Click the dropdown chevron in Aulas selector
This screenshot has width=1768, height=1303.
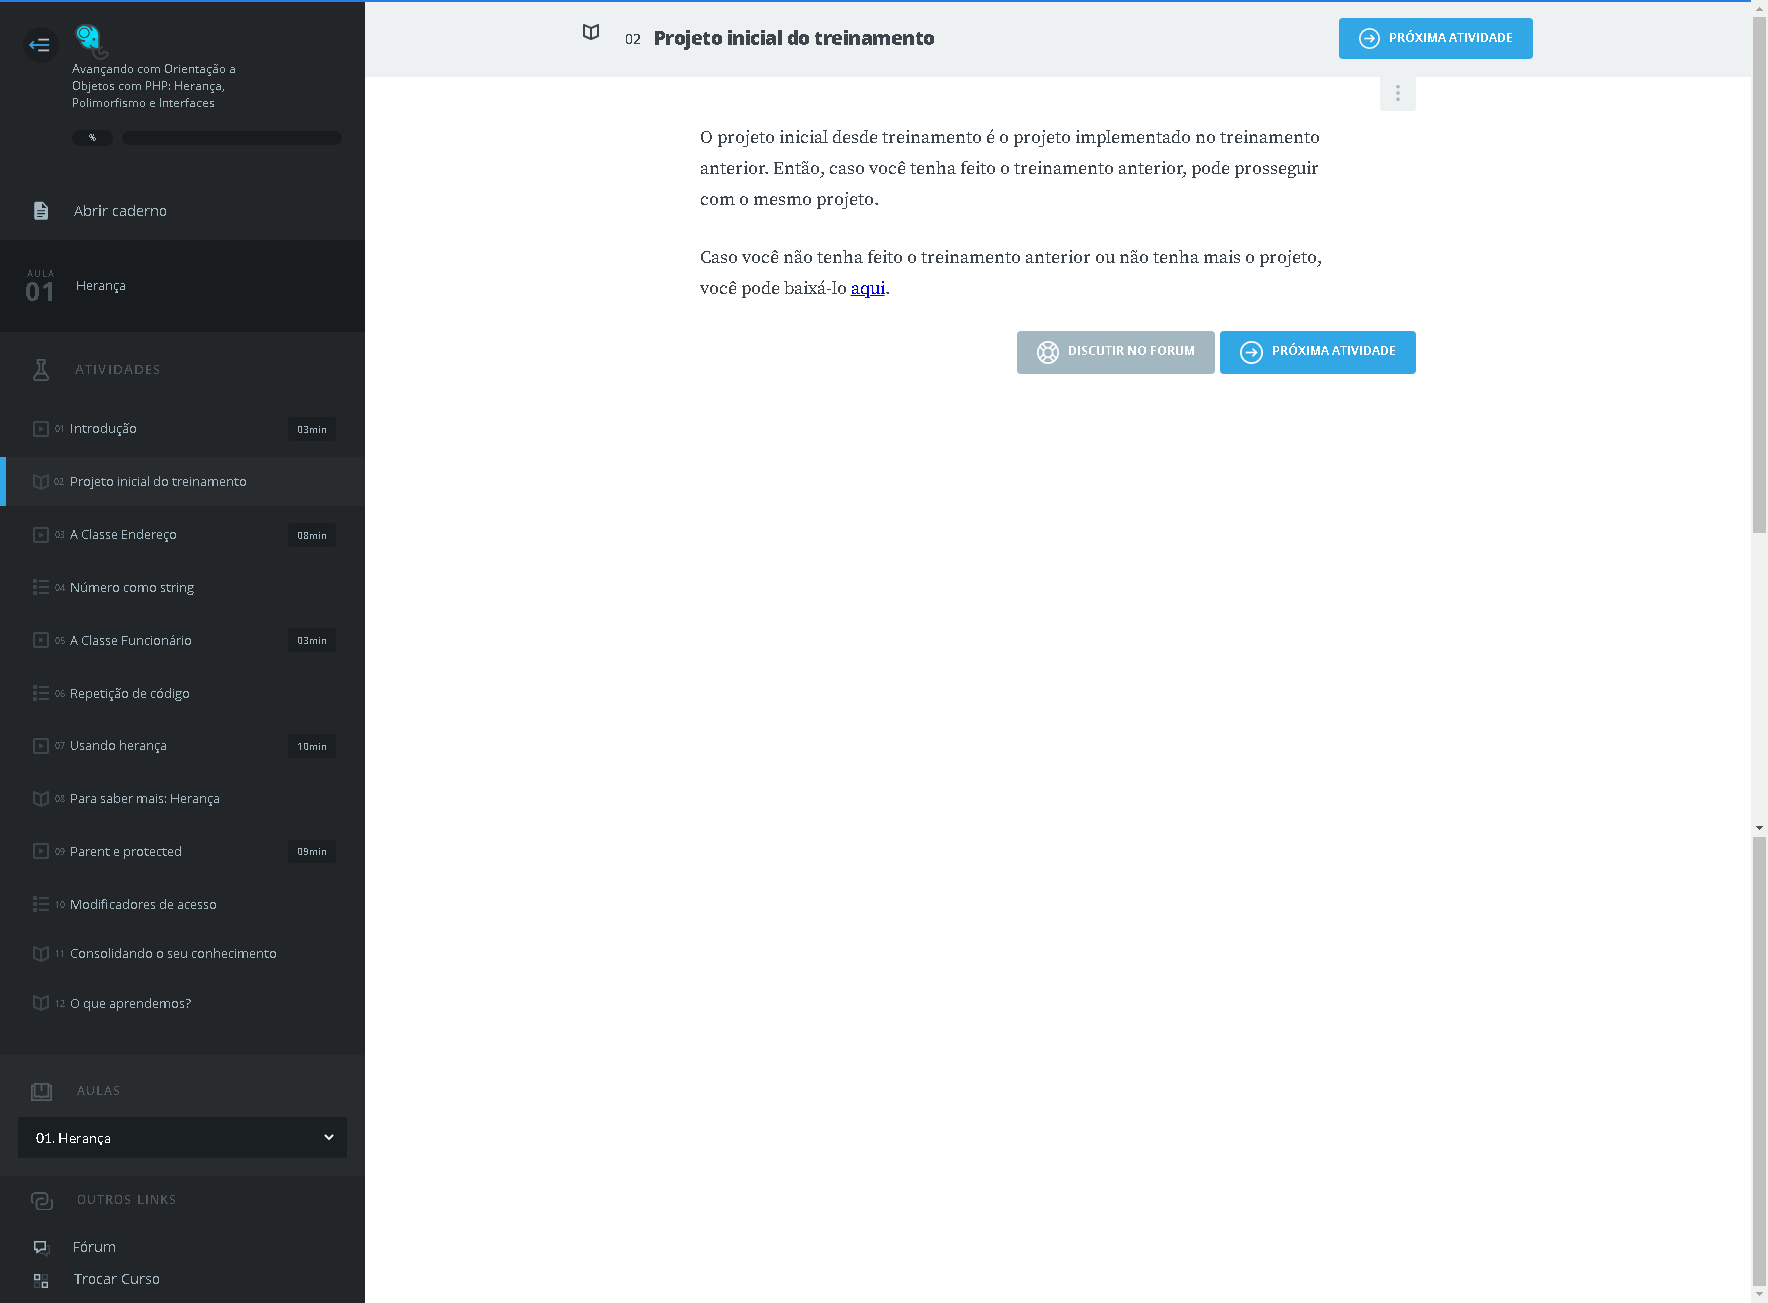(x=329, y=1138)
